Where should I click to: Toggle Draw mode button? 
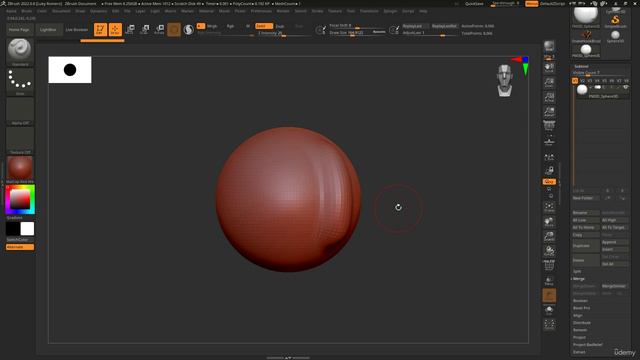pos(115,29)
